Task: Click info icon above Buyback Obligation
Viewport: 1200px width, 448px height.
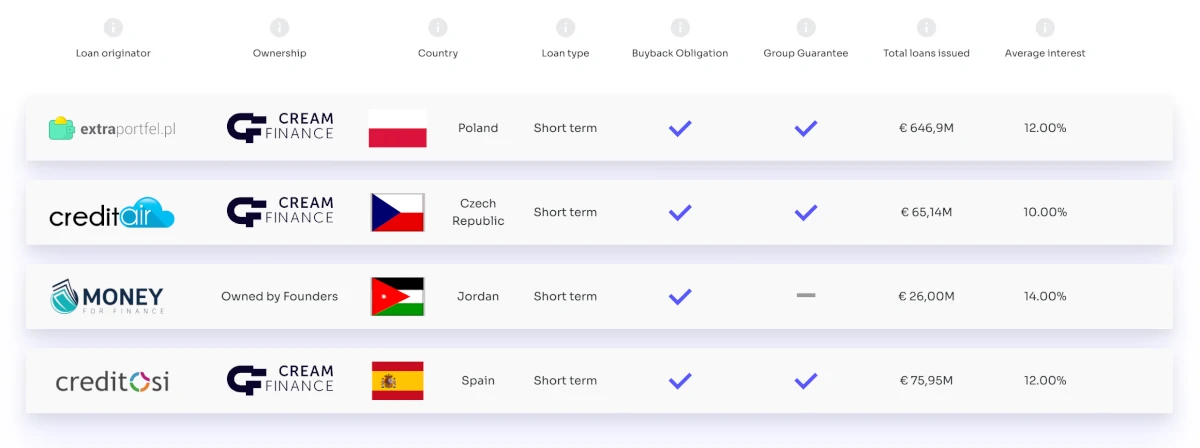Action: click(x=680, y=27)
